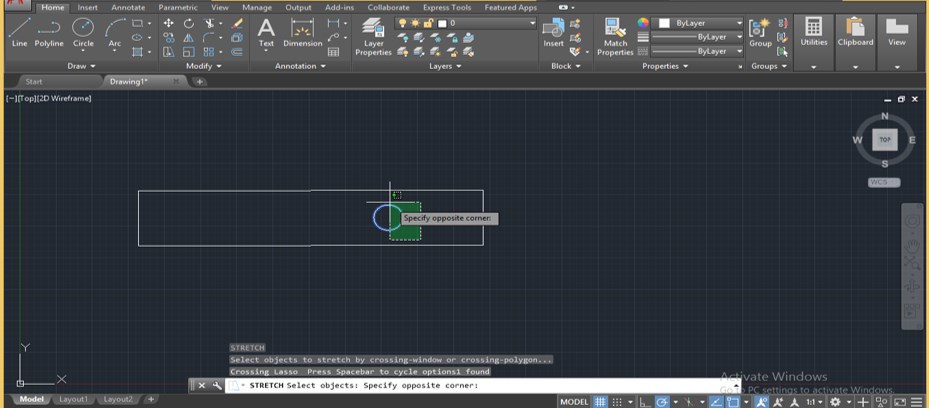Choose the Hatch tool
929x408 pixels.
pyautogui.click(x=137, y=52)
